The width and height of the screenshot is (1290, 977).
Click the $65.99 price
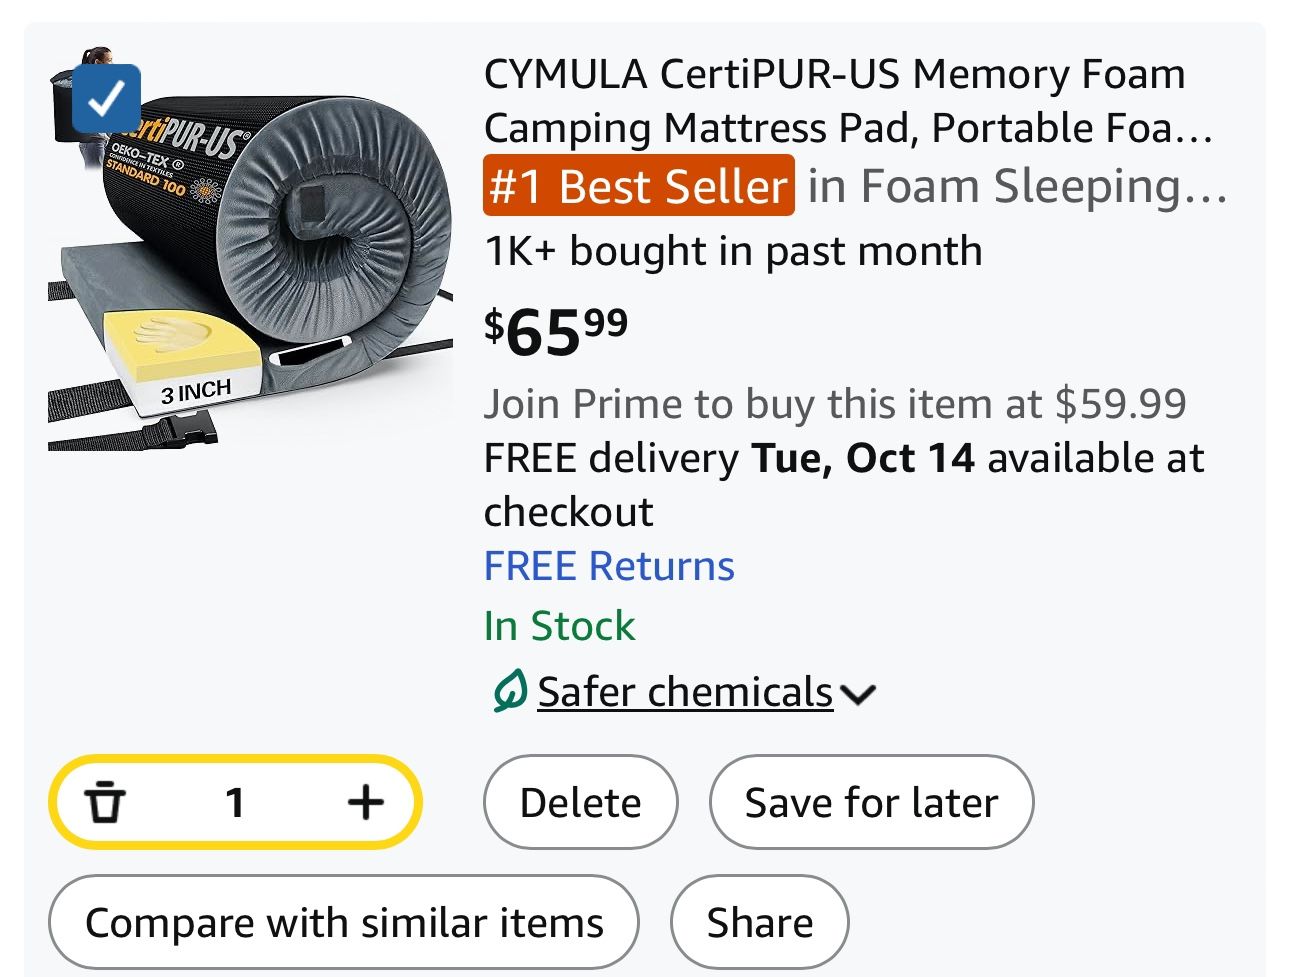coord(556,331)
